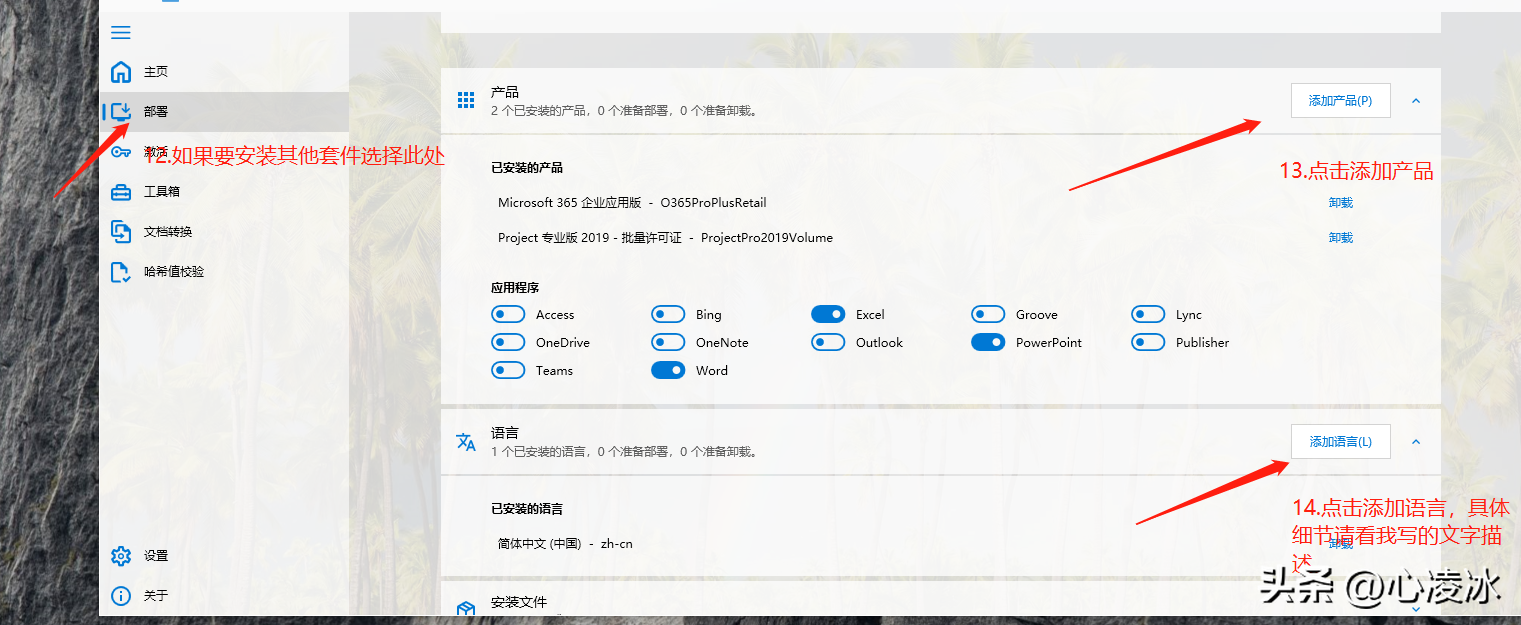
Task: Click Add Language 添加语言(L) button
Action: click(1340, 442)
